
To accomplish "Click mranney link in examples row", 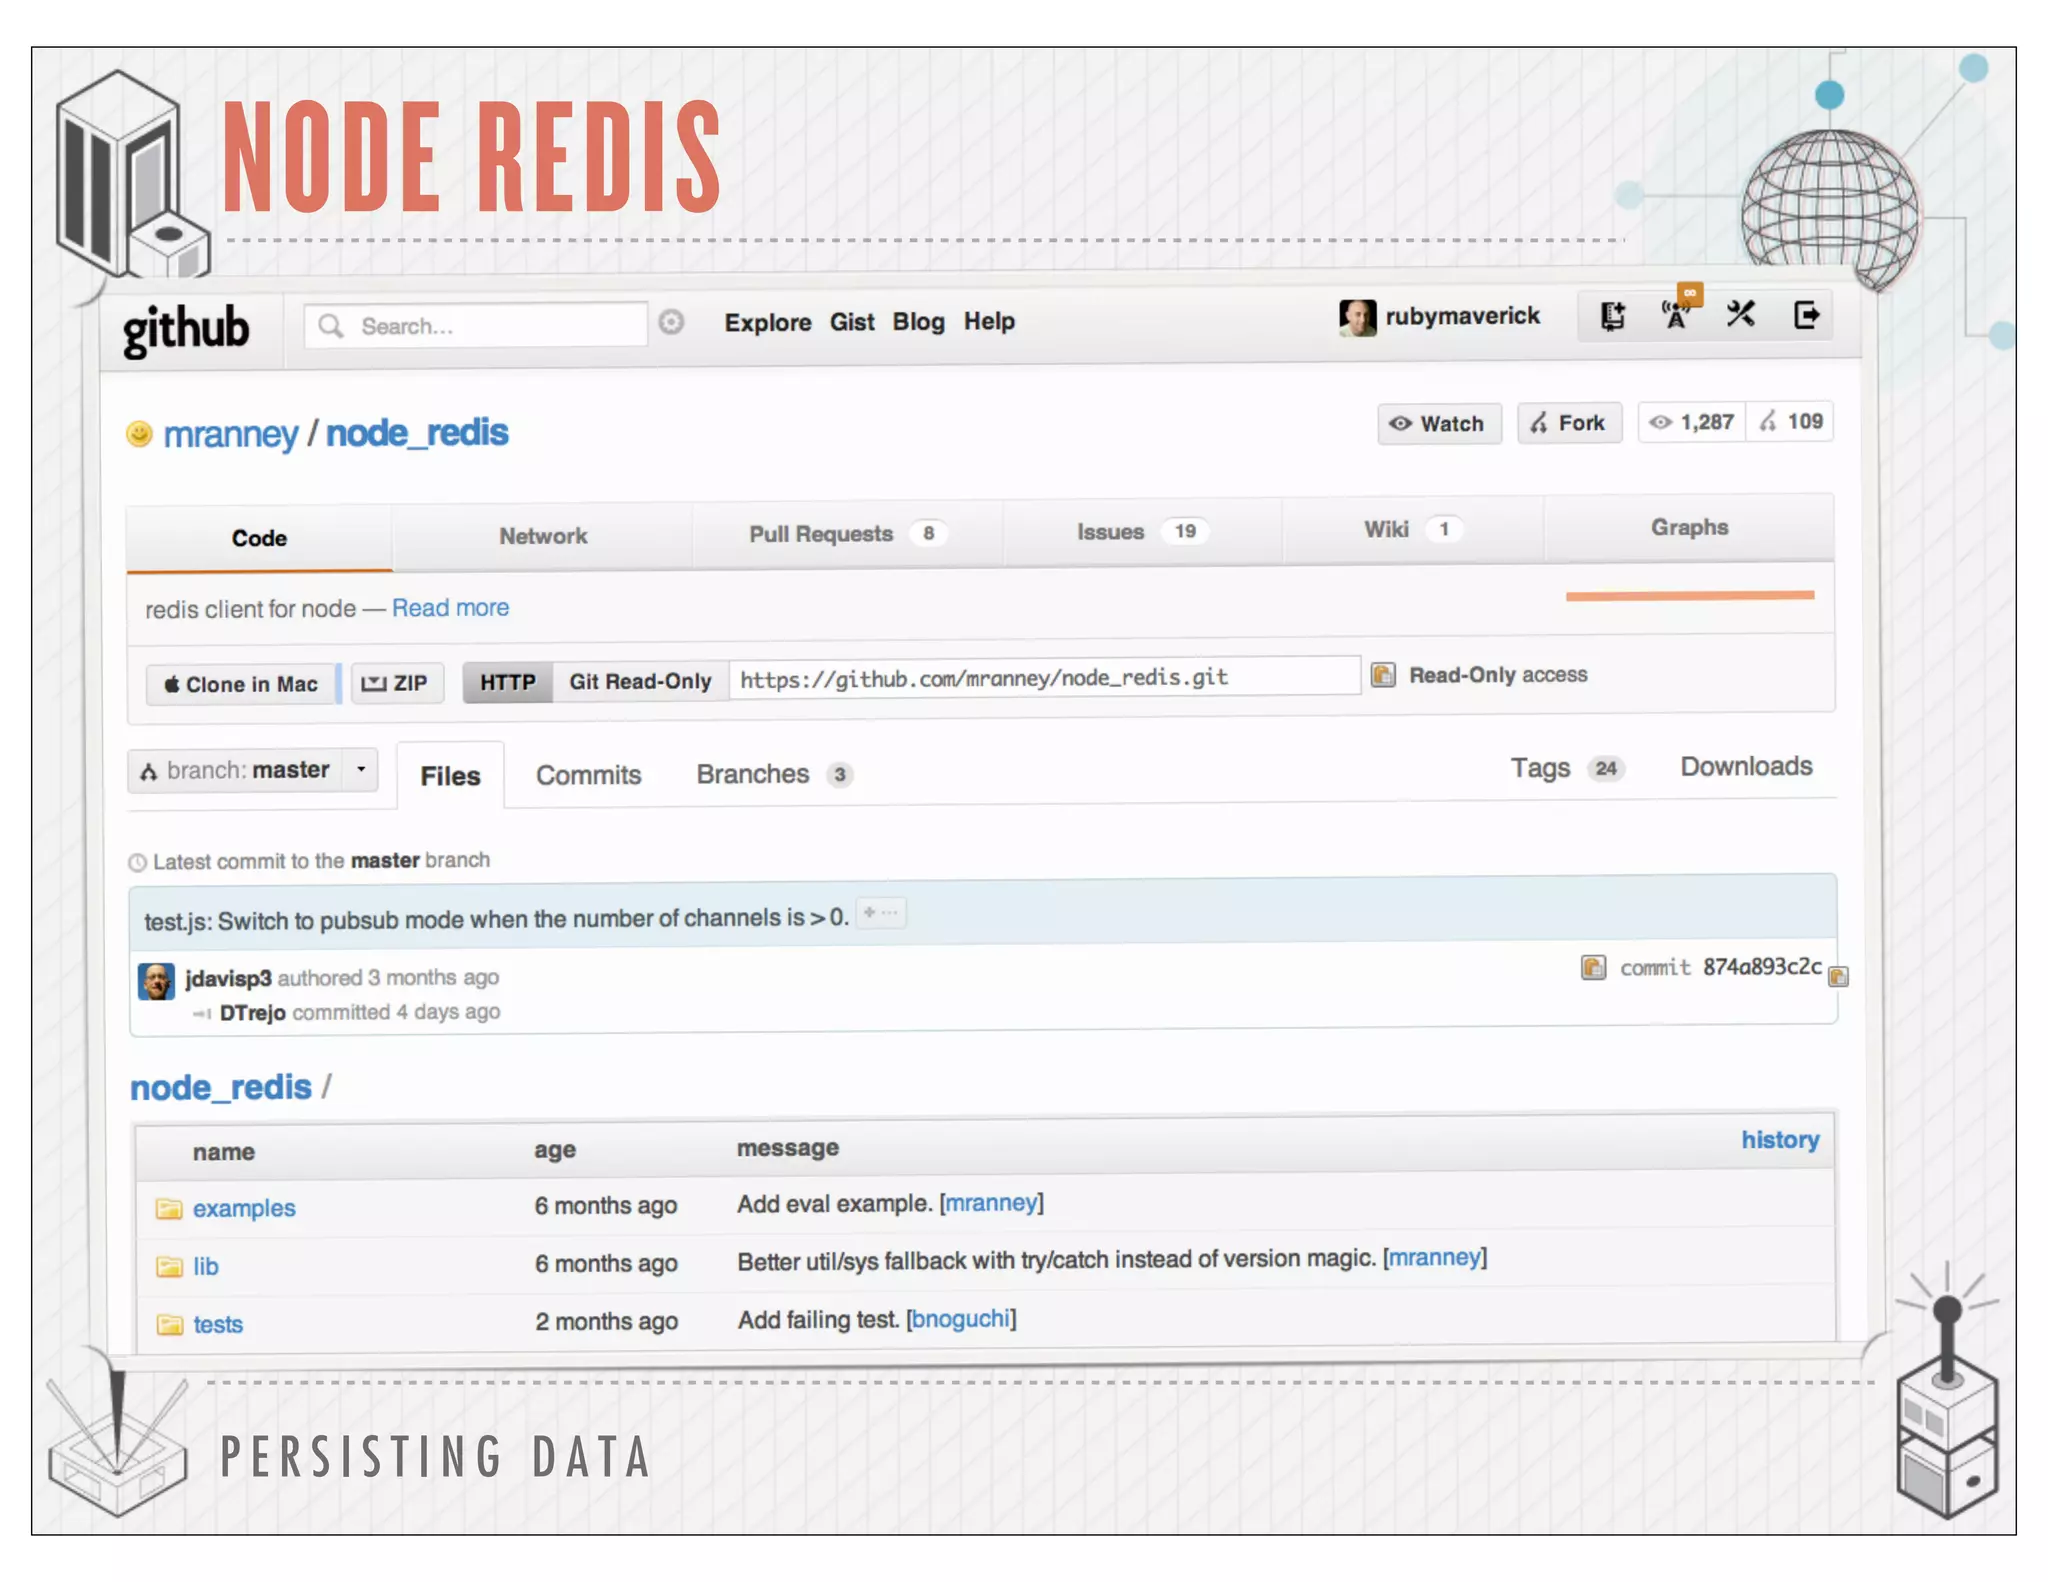I will [991, 1203].
